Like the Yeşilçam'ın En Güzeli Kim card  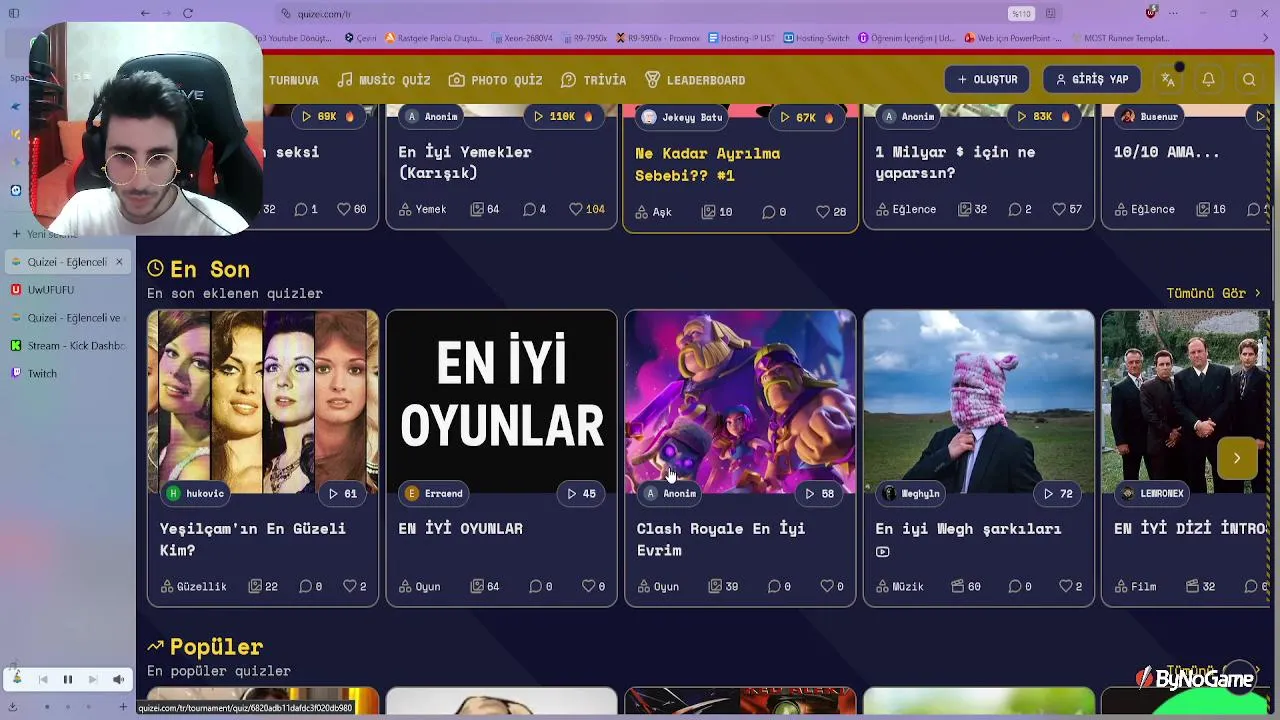350,586
